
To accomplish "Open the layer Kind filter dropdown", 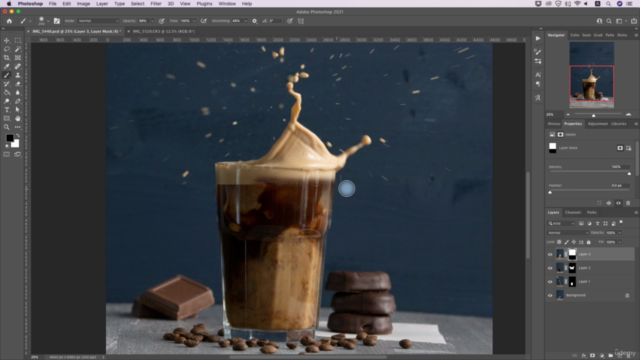I will point(561,223).
